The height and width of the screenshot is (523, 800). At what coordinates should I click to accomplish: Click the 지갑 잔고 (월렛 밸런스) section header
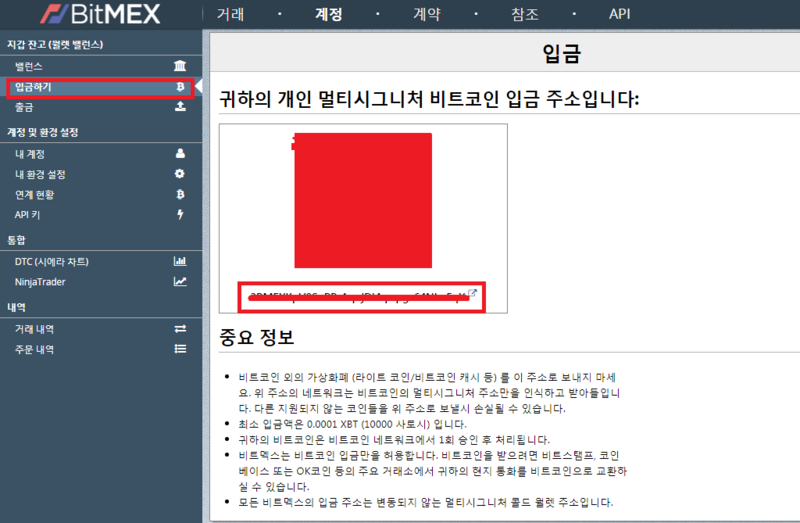pos(55,44)
